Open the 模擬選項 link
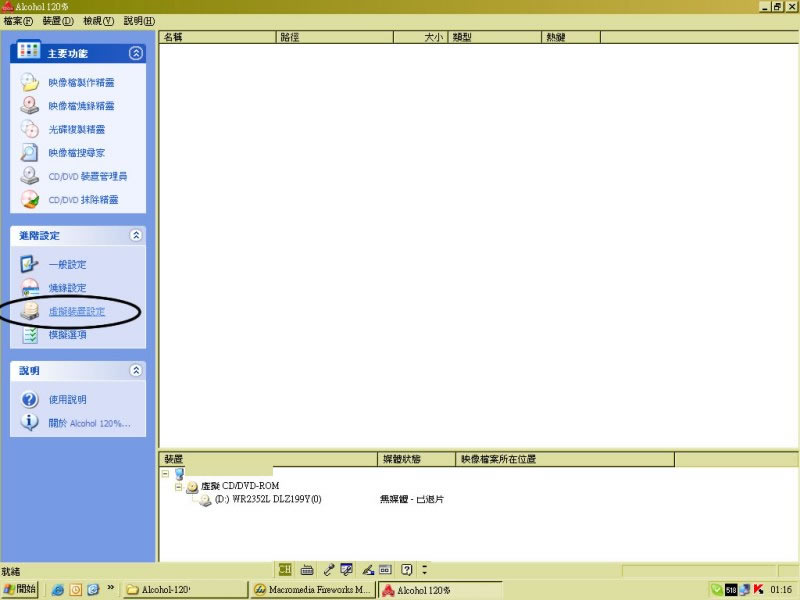This screenshot has width=800, height=600. click(x=67, y=335)
